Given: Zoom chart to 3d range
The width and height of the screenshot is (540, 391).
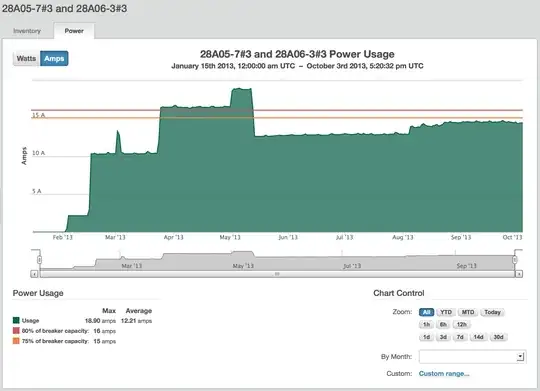Looking at the screenshot, I should tap(443, 337).
